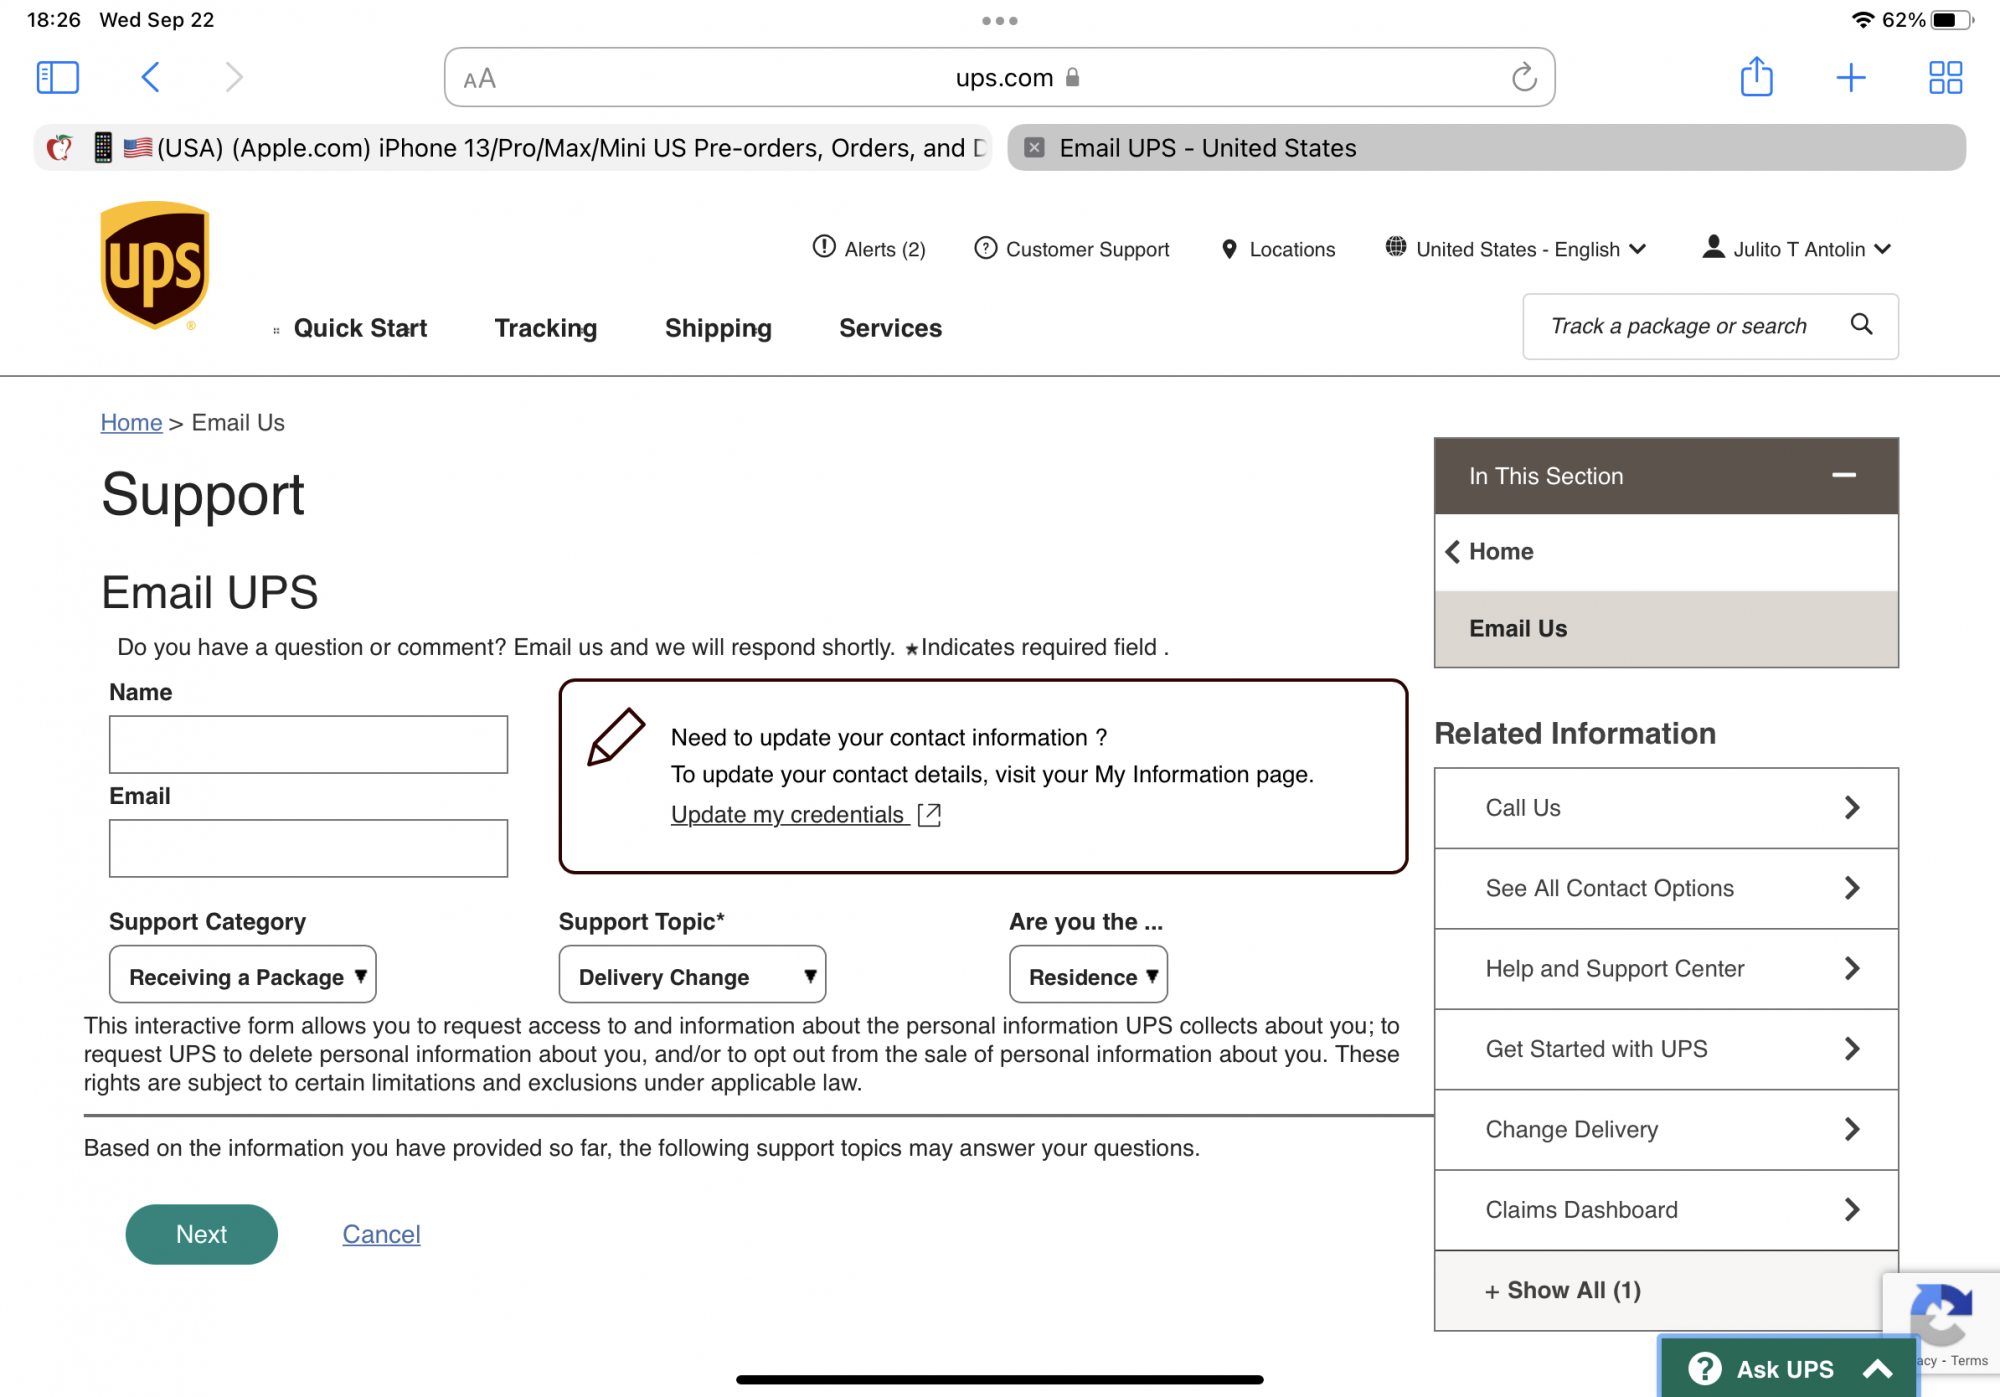Expand the United States - English selector
The height and width of the screenshot is (1397, 2000).
coord(1515,248)
